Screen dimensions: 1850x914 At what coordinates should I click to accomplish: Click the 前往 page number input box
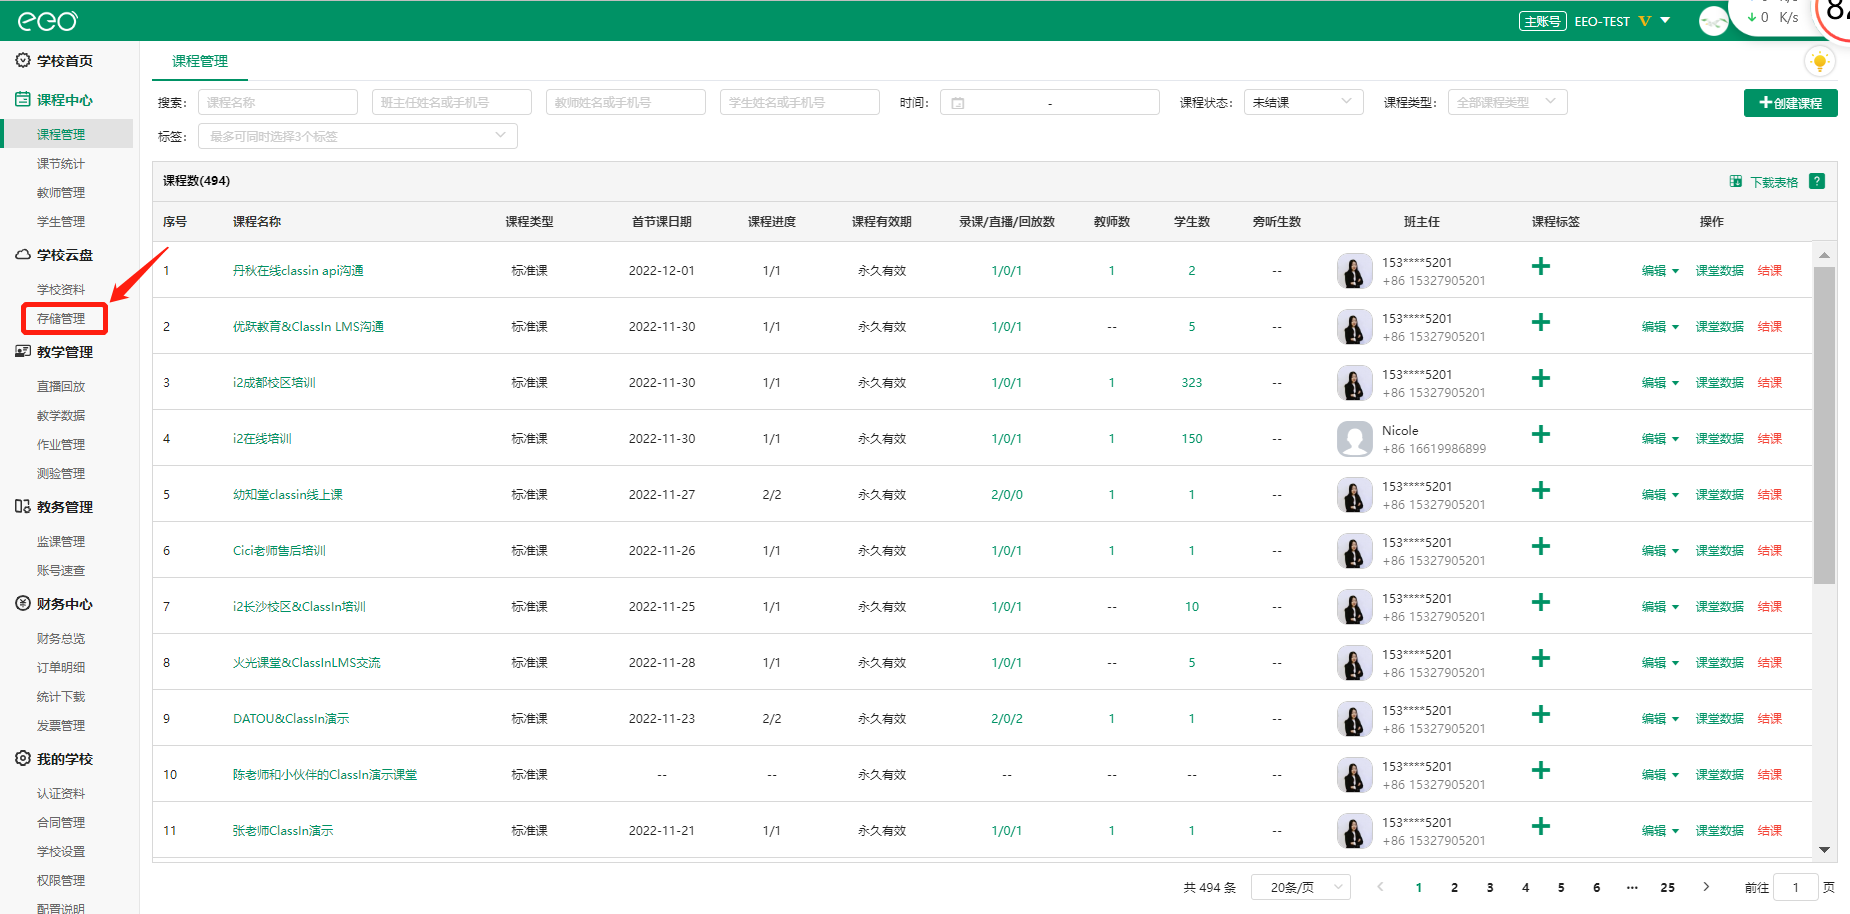click(1796, 887)
